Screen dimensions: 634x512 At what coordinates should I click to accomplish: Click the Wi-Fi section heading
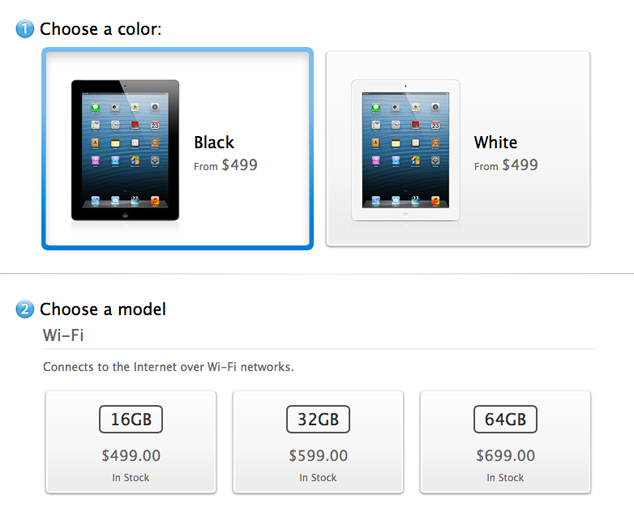[63, 335]
